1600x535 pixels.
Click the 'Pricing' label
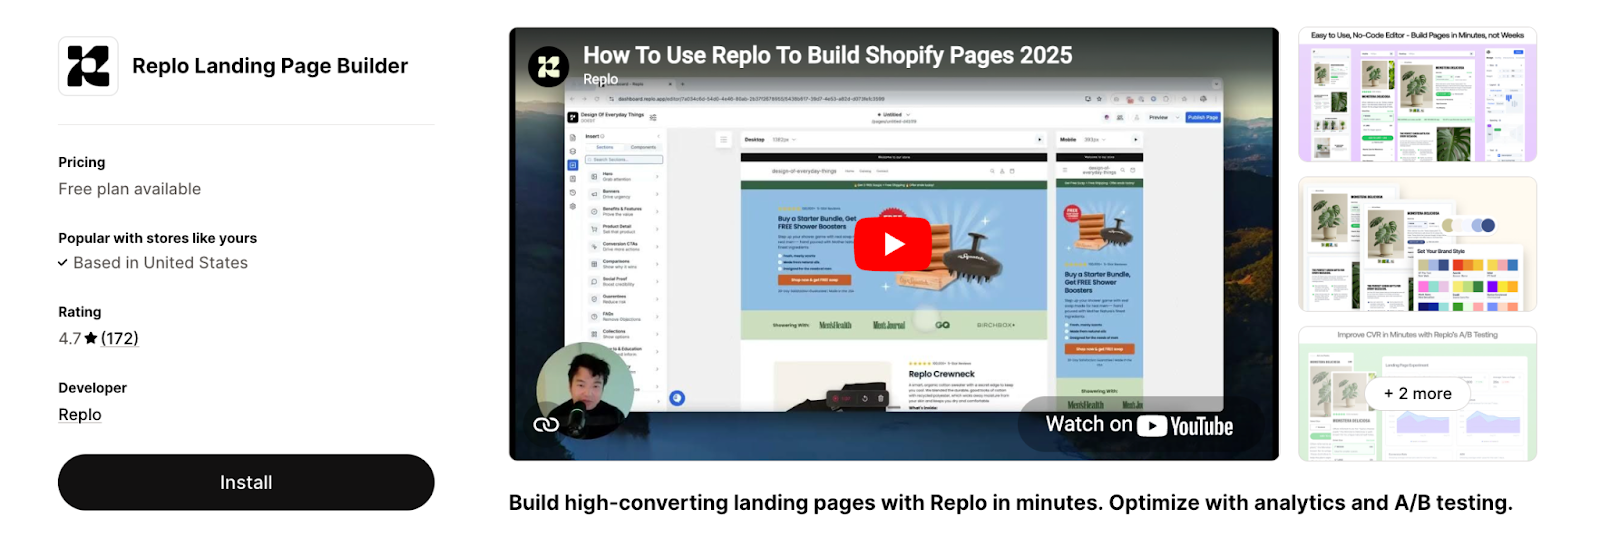[81, 162]
